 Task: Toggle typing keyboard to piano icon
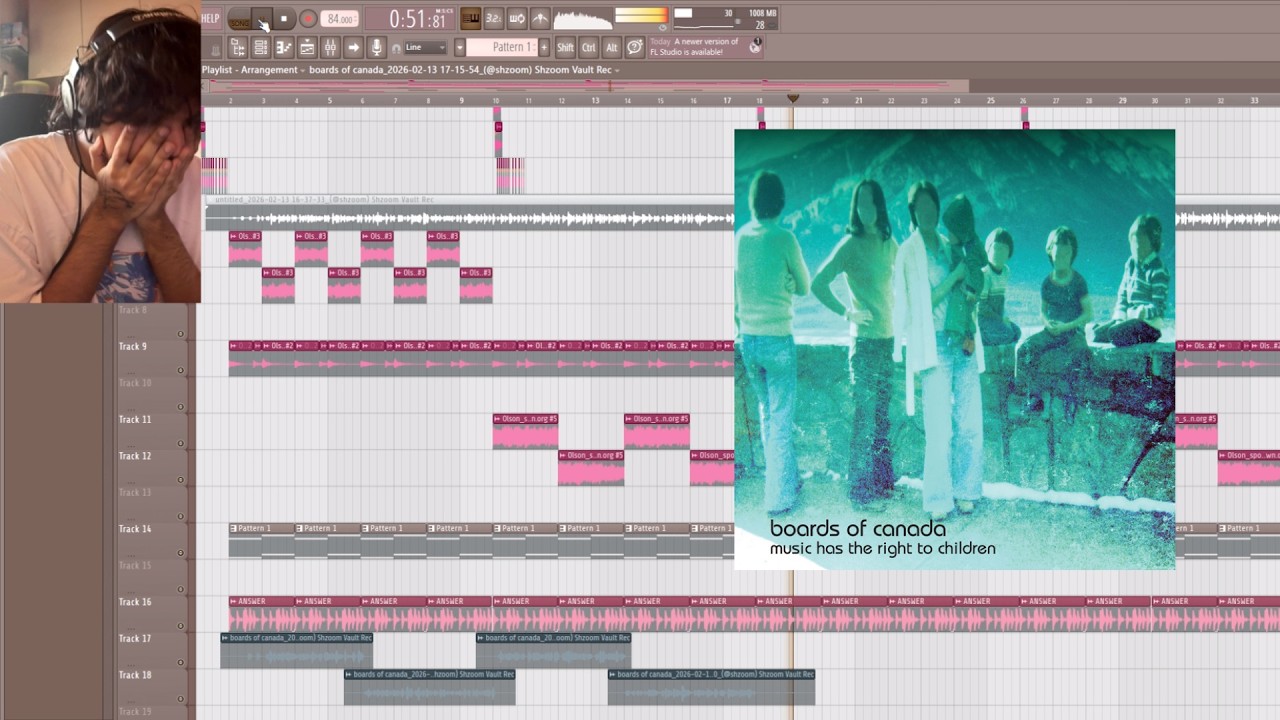click(x=470, y=18)
